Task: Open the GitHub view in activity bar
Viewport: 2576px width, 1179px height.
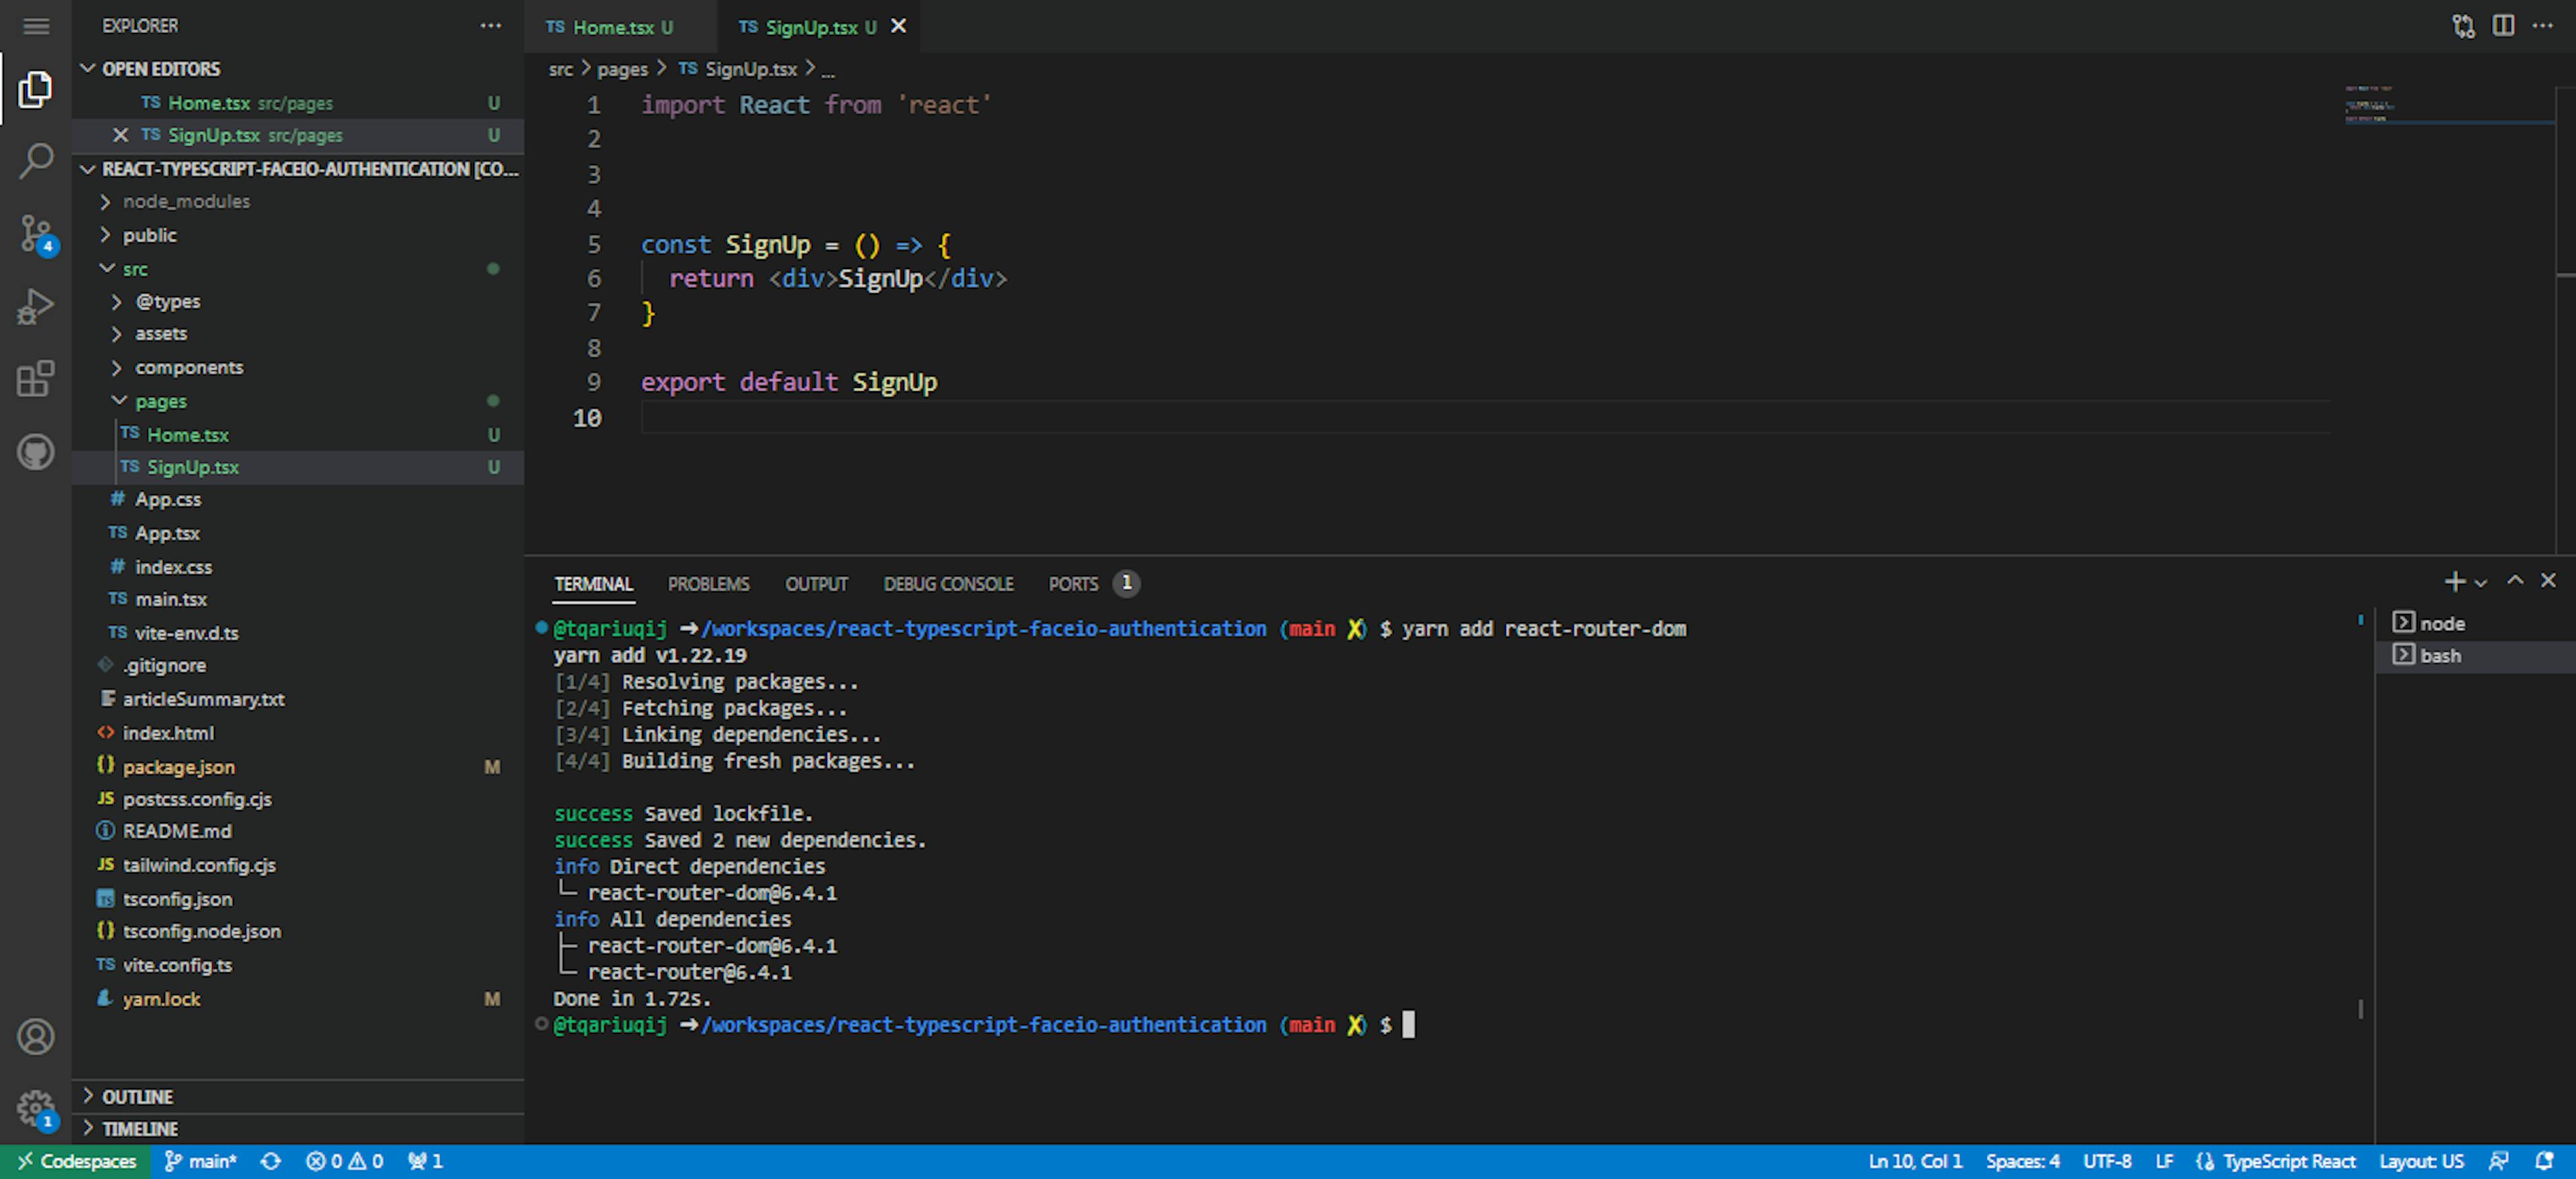Action: [36, 452]
